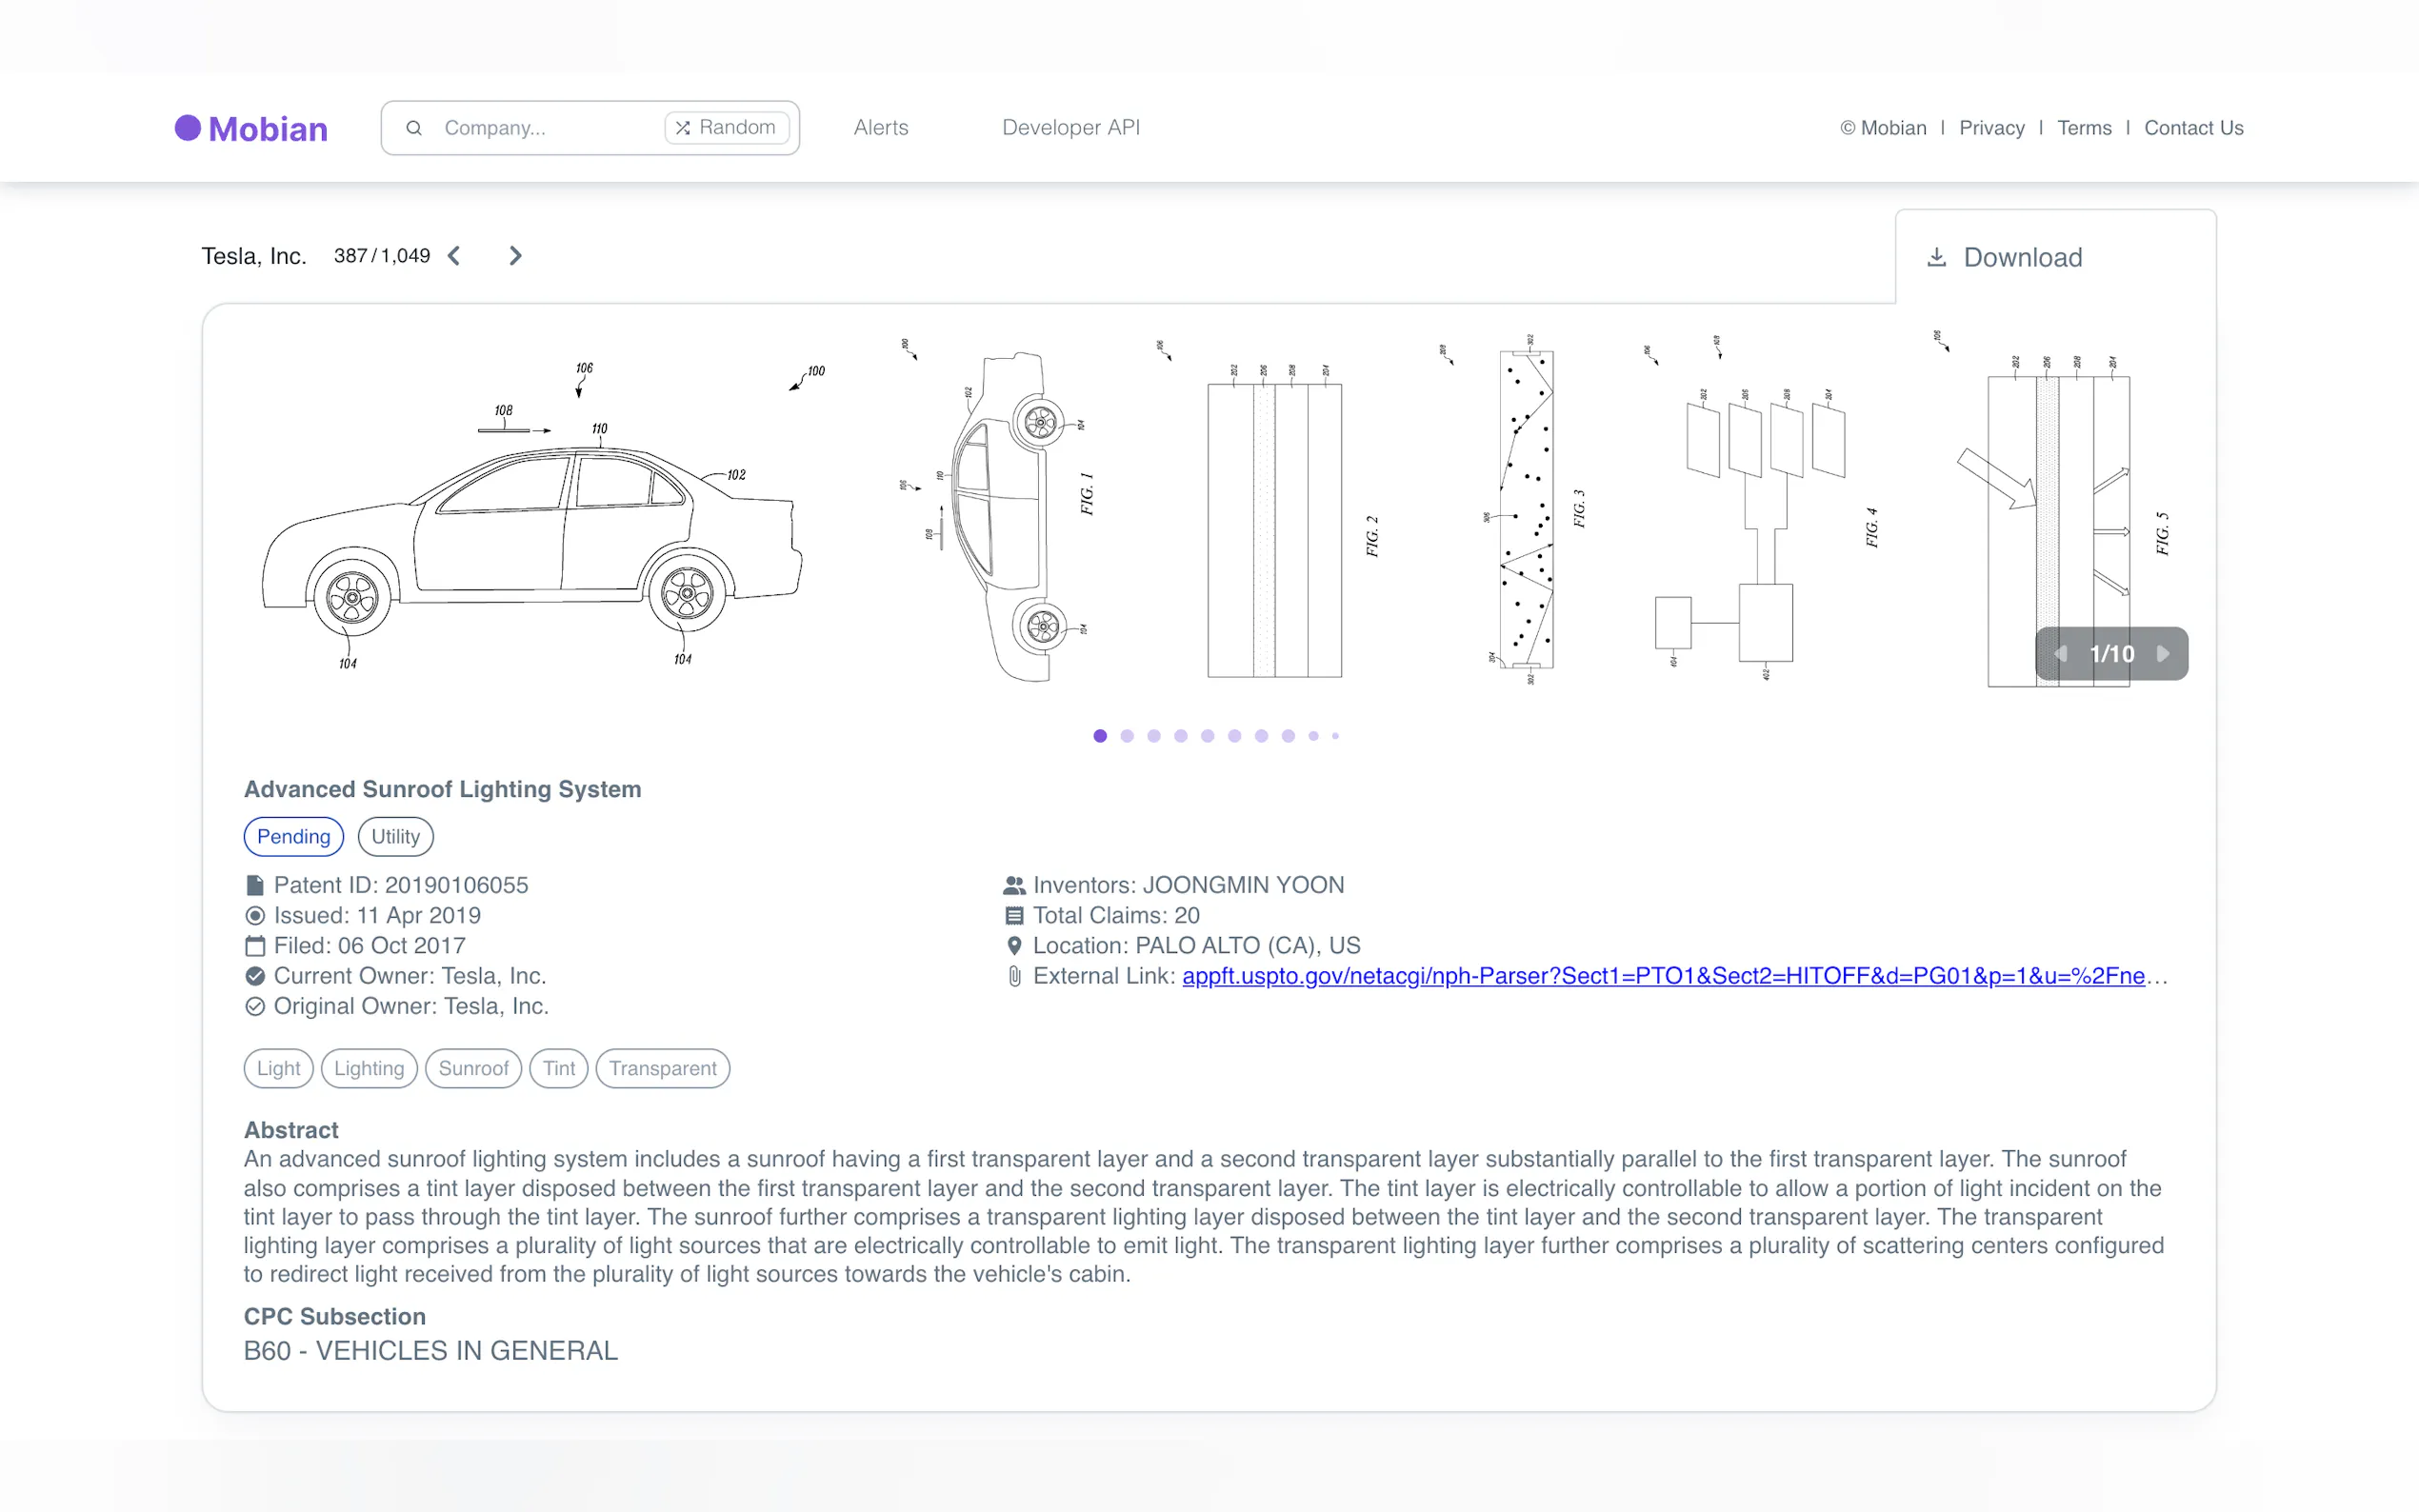Image resolution: width=2419 pixels, height=1512 pixels.
Task: Click the Sunroof keyword tag
Action: [473, 1068]
